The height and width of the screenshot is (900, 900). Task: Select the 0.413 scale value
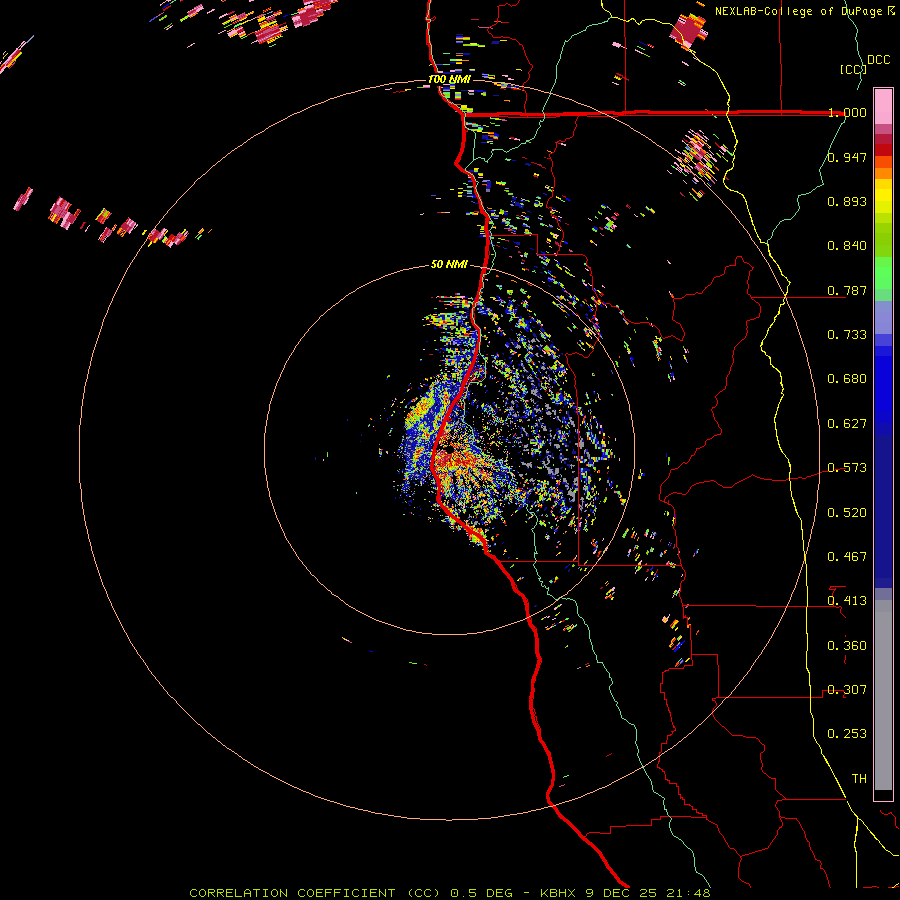847,601
